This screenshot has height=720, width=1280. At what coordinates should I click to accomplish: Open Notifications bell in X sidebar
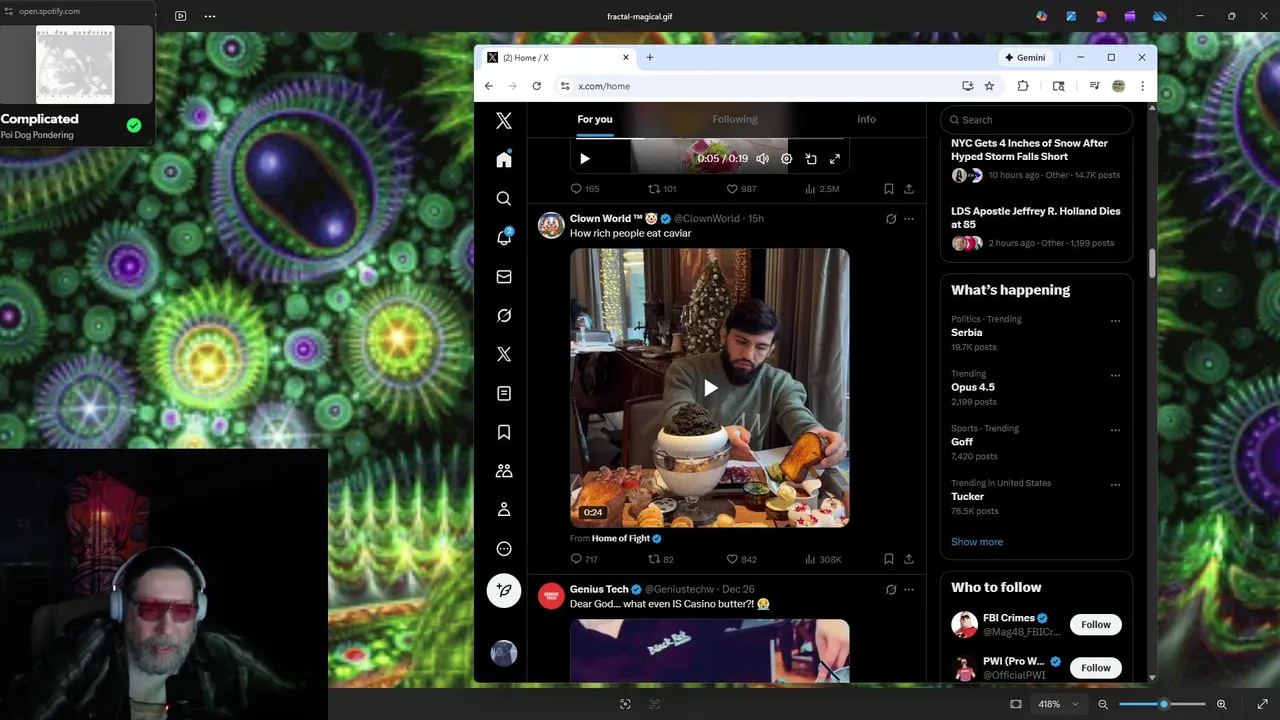504,237
